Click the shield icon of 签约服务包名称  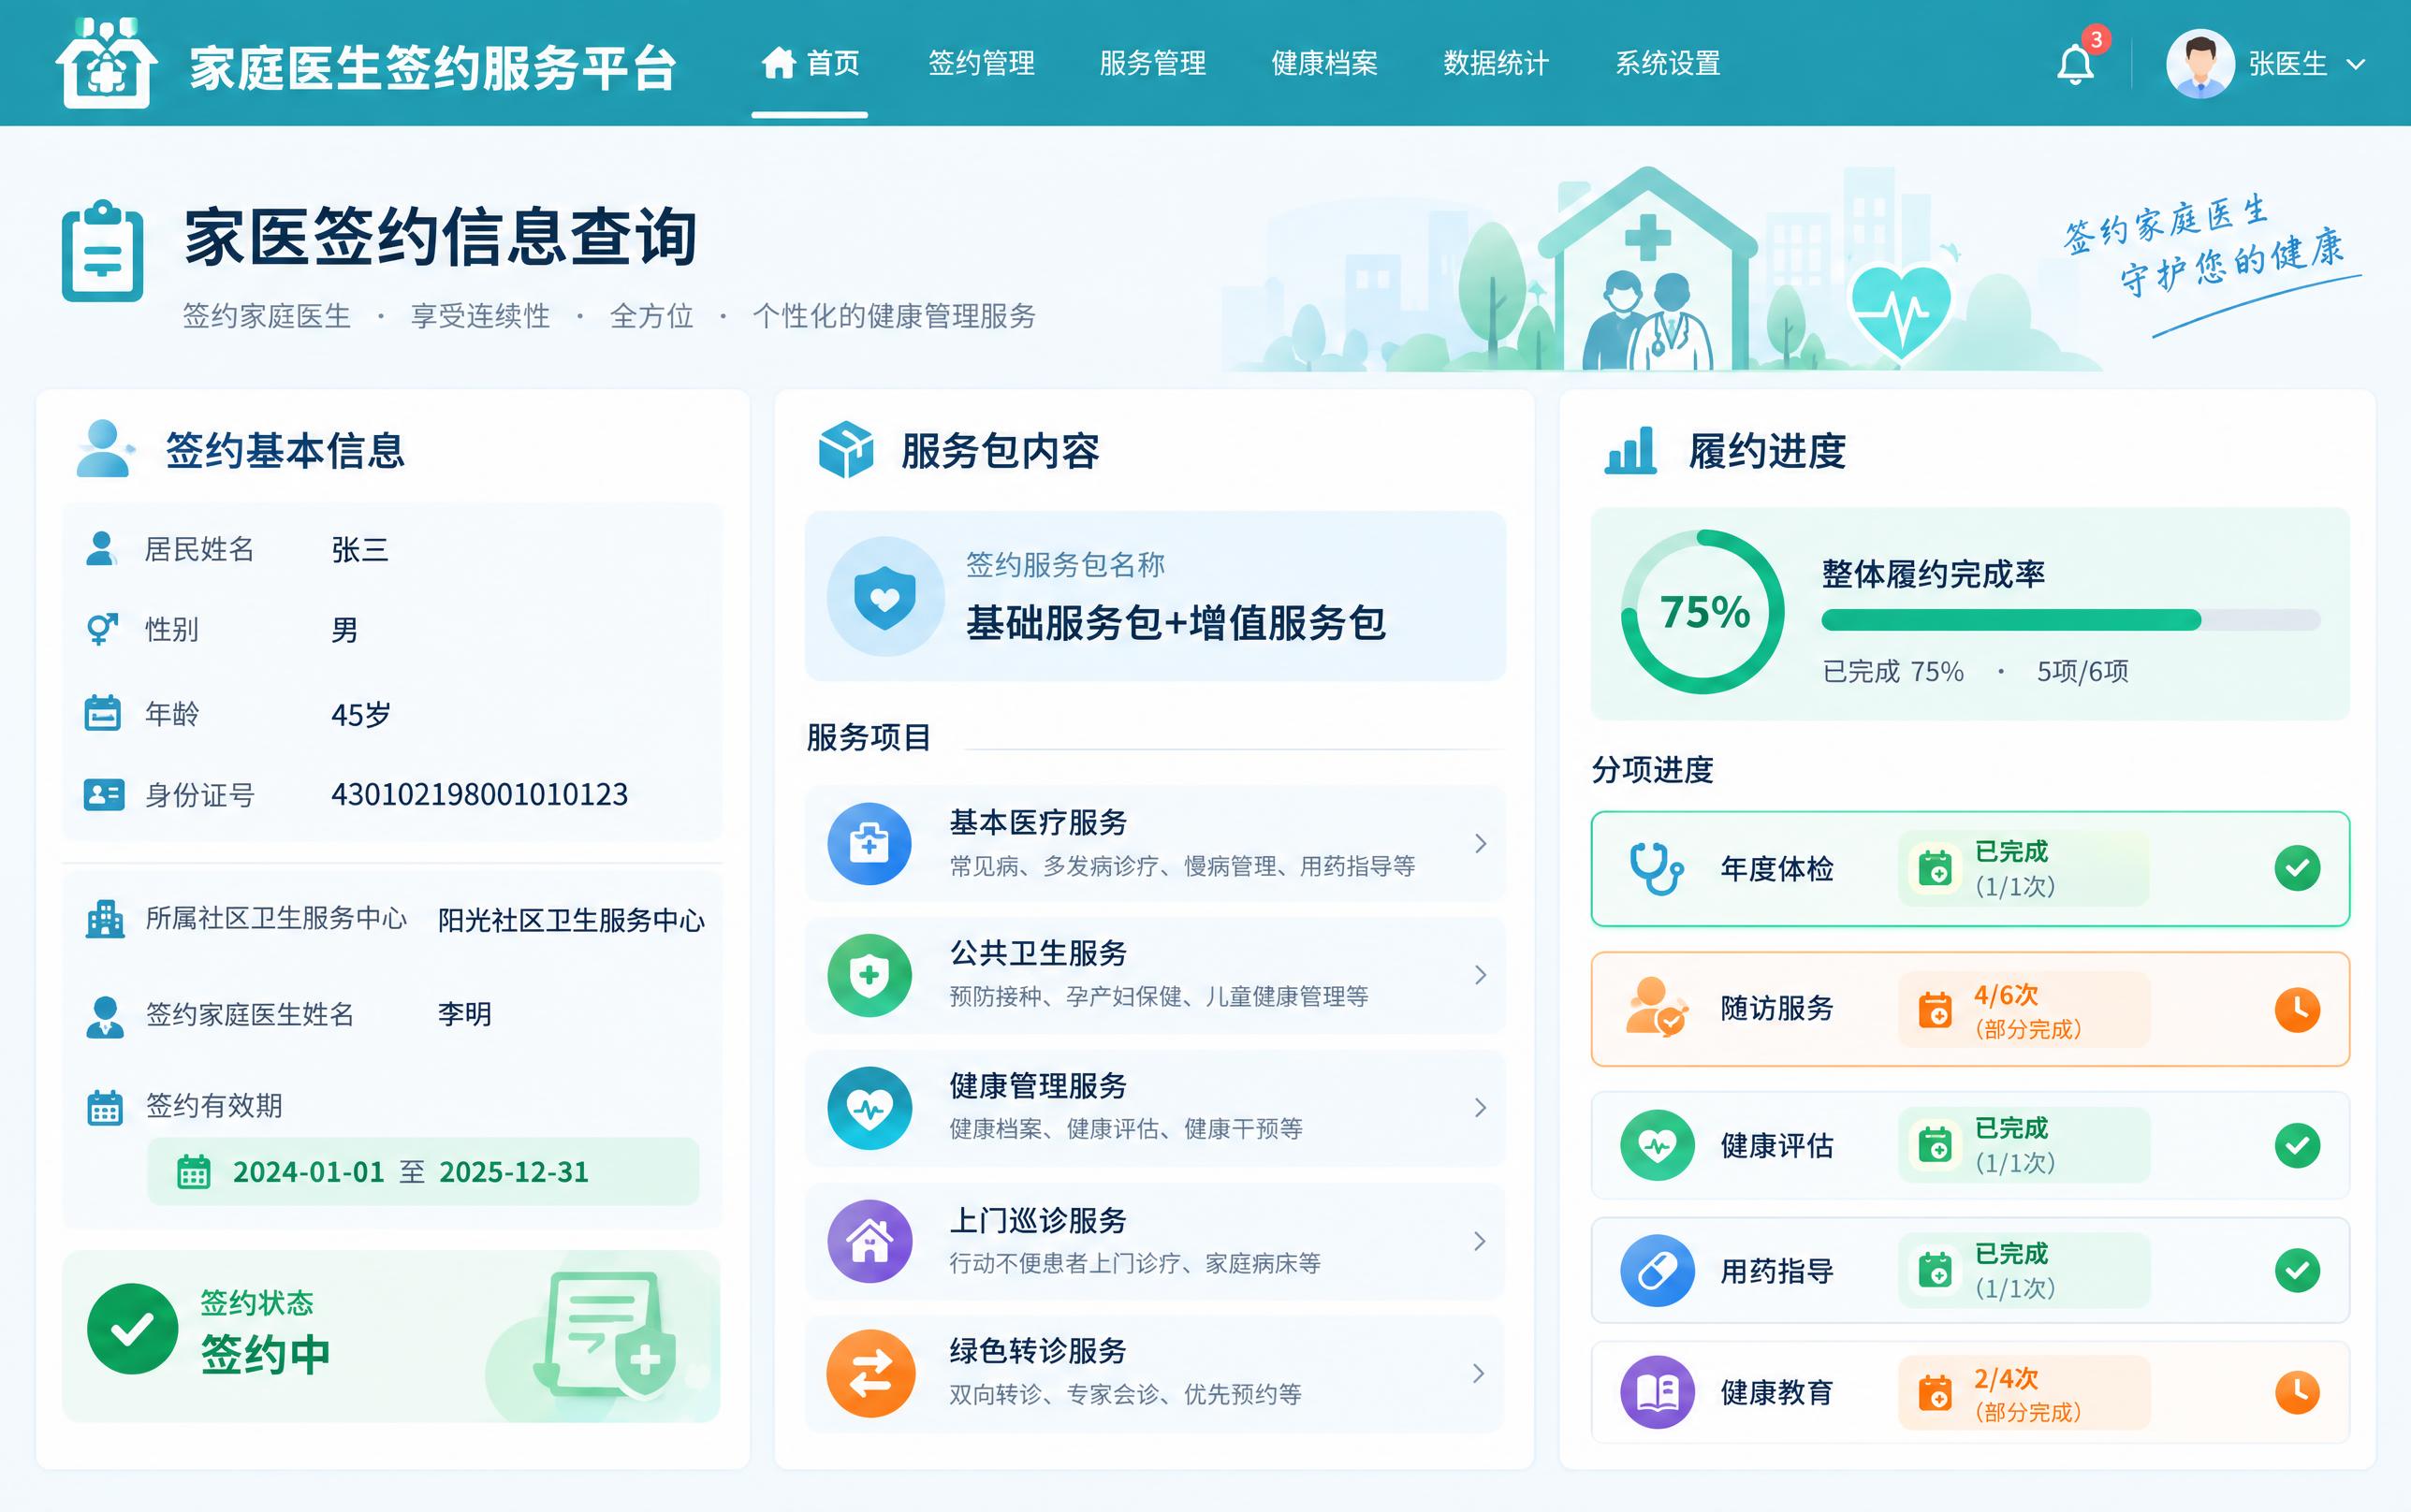pos(885,597)
